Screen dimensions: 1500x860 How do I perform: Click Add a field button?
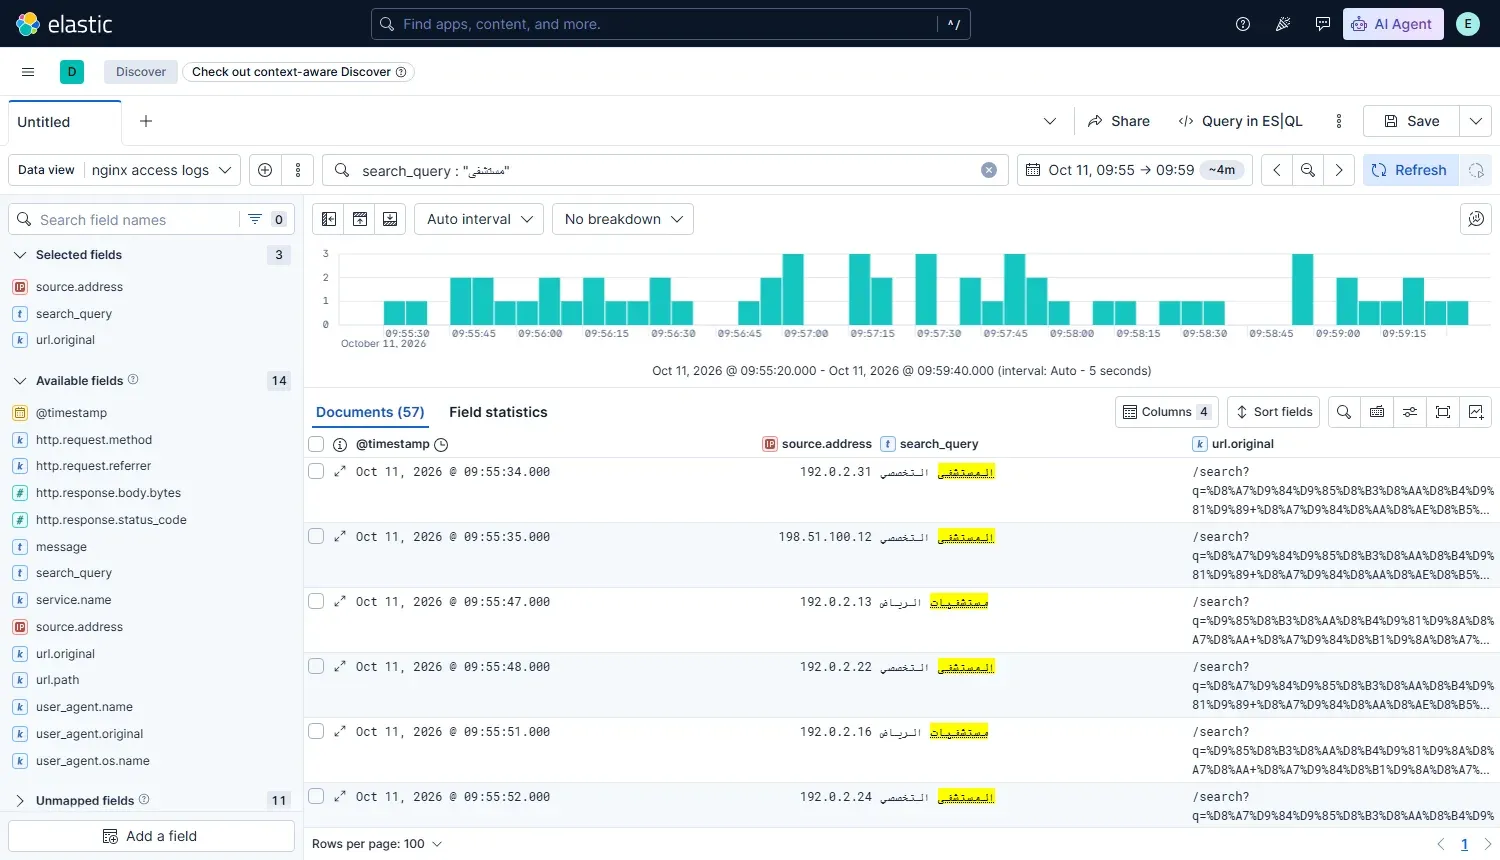[151, 836]
